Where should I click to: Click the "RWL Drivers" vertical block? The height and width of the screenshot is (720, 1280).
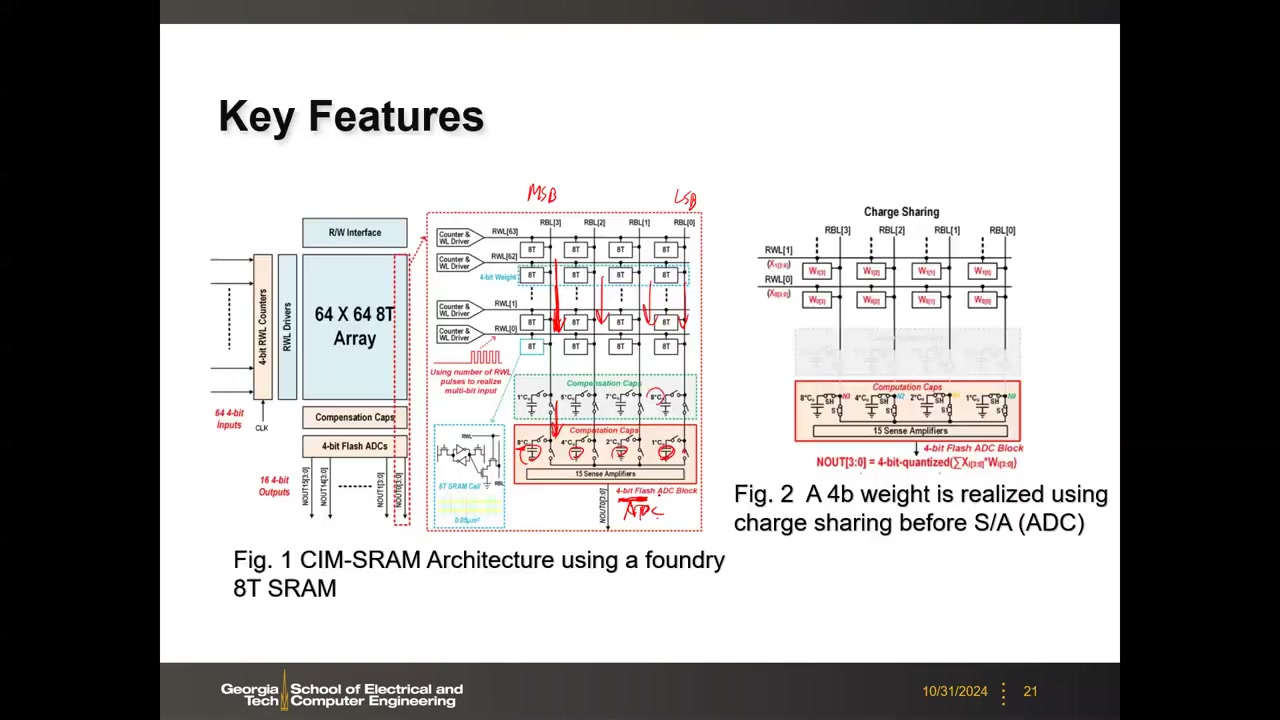click(x=287, y=327)
